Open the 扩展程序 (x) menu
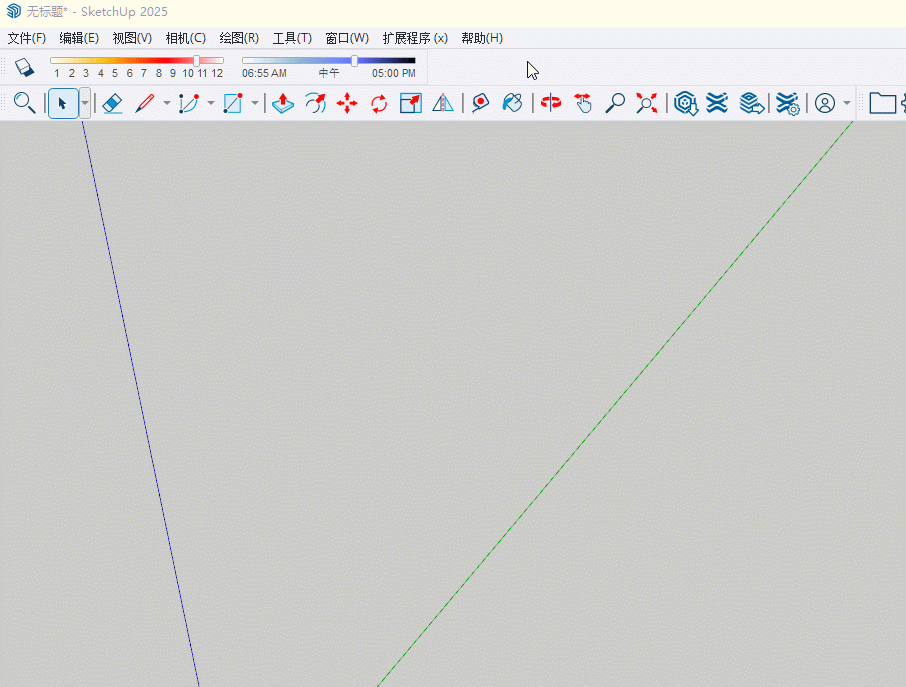Screen dimensions: 906x687 [415, 38]
